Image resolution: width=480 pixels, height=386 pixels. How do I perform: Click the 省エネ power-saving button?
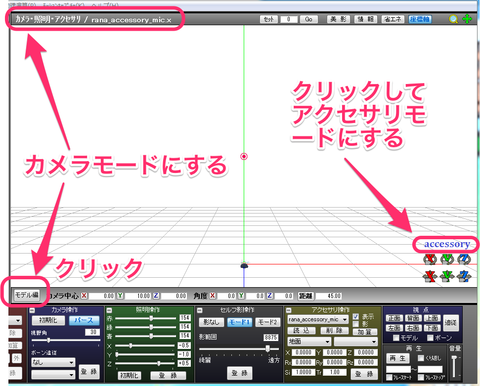[x=393, y=19]
